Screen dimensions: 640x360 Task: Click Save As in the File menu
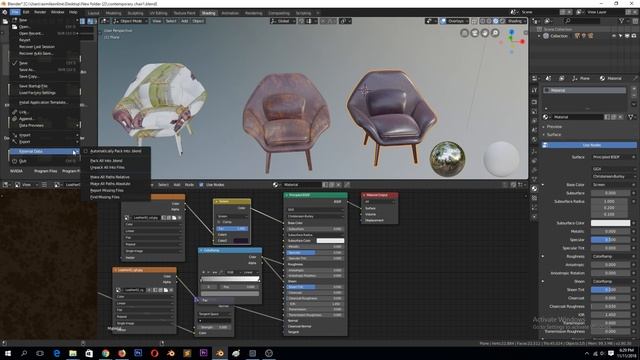pyautogui.click(x=44, y=70)
